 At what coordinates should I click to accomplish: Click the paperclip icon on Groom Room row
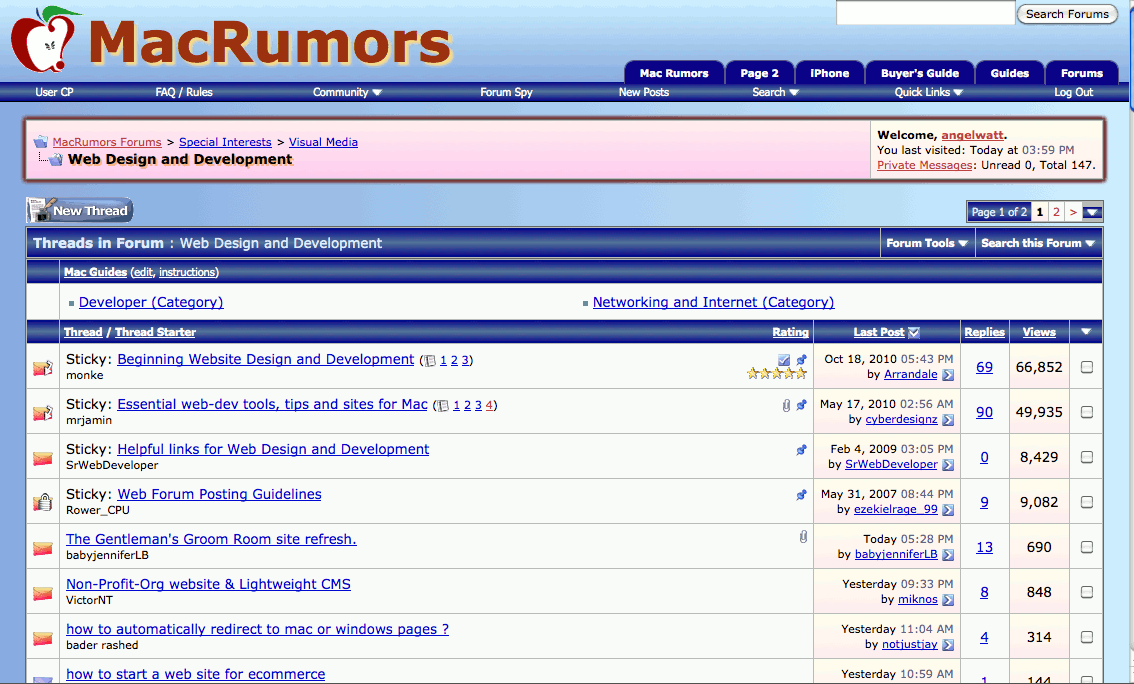tap(803, 536)
